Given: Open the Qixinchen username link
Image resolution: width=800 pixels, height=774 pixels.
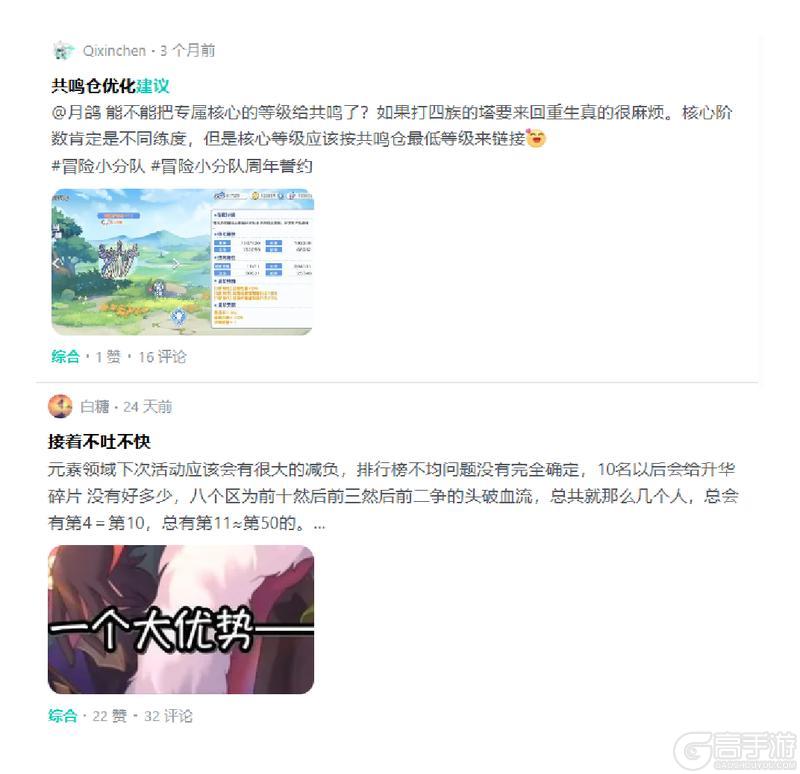Looking at the screenshot, I should point(114,51).
